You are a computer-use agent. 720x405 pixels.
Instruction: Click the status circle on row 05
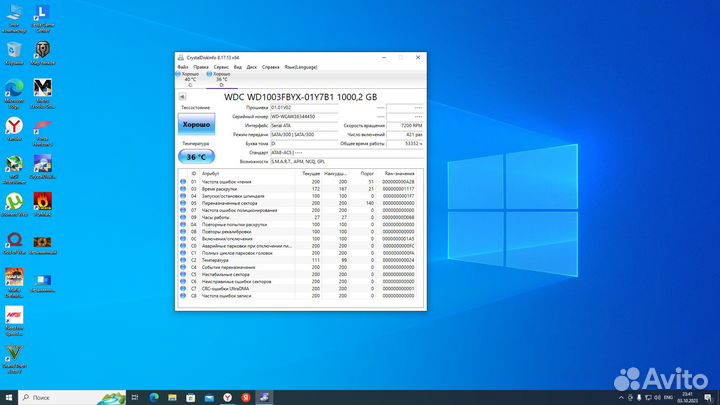[x=183, y=203]
